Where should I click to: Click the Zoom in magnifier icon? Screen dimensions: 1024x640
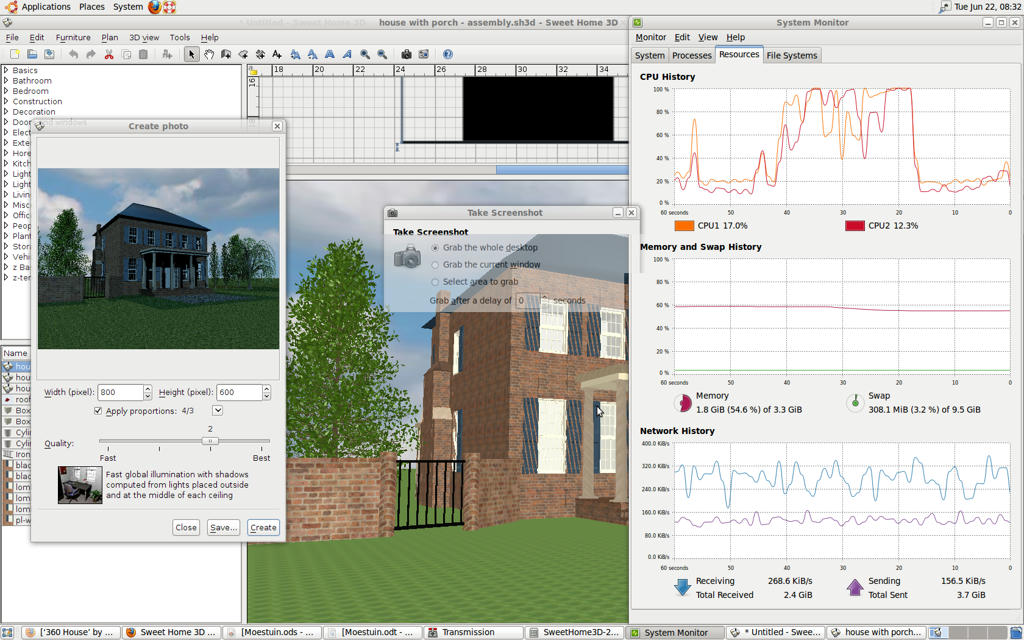[365, 54]
